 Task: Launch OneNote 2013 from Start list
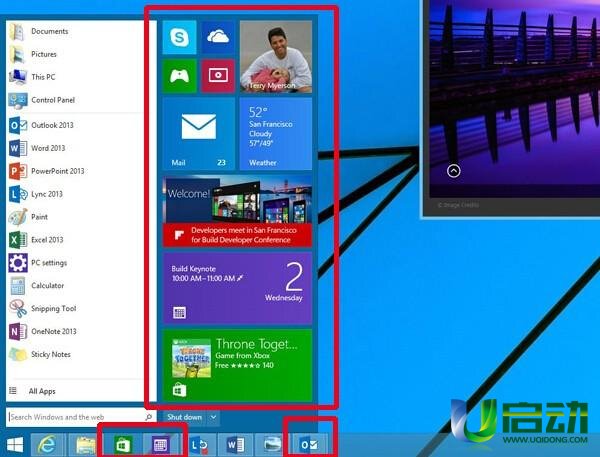pos(42,332)
